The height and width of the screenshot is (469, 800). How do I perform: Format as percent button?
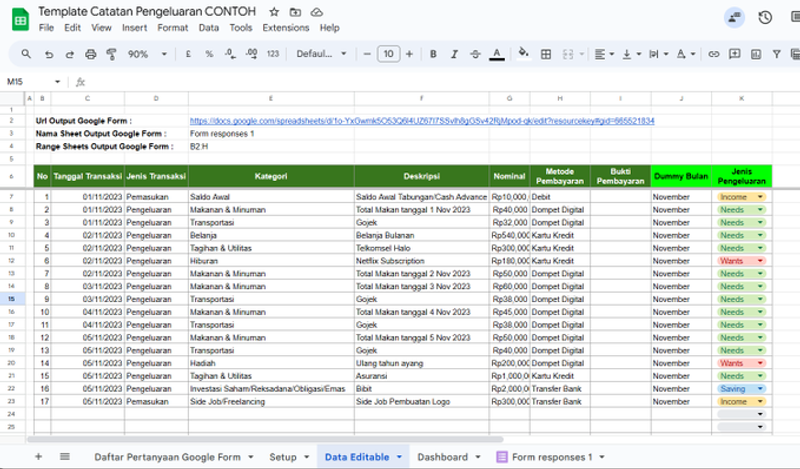coord(209,54)
